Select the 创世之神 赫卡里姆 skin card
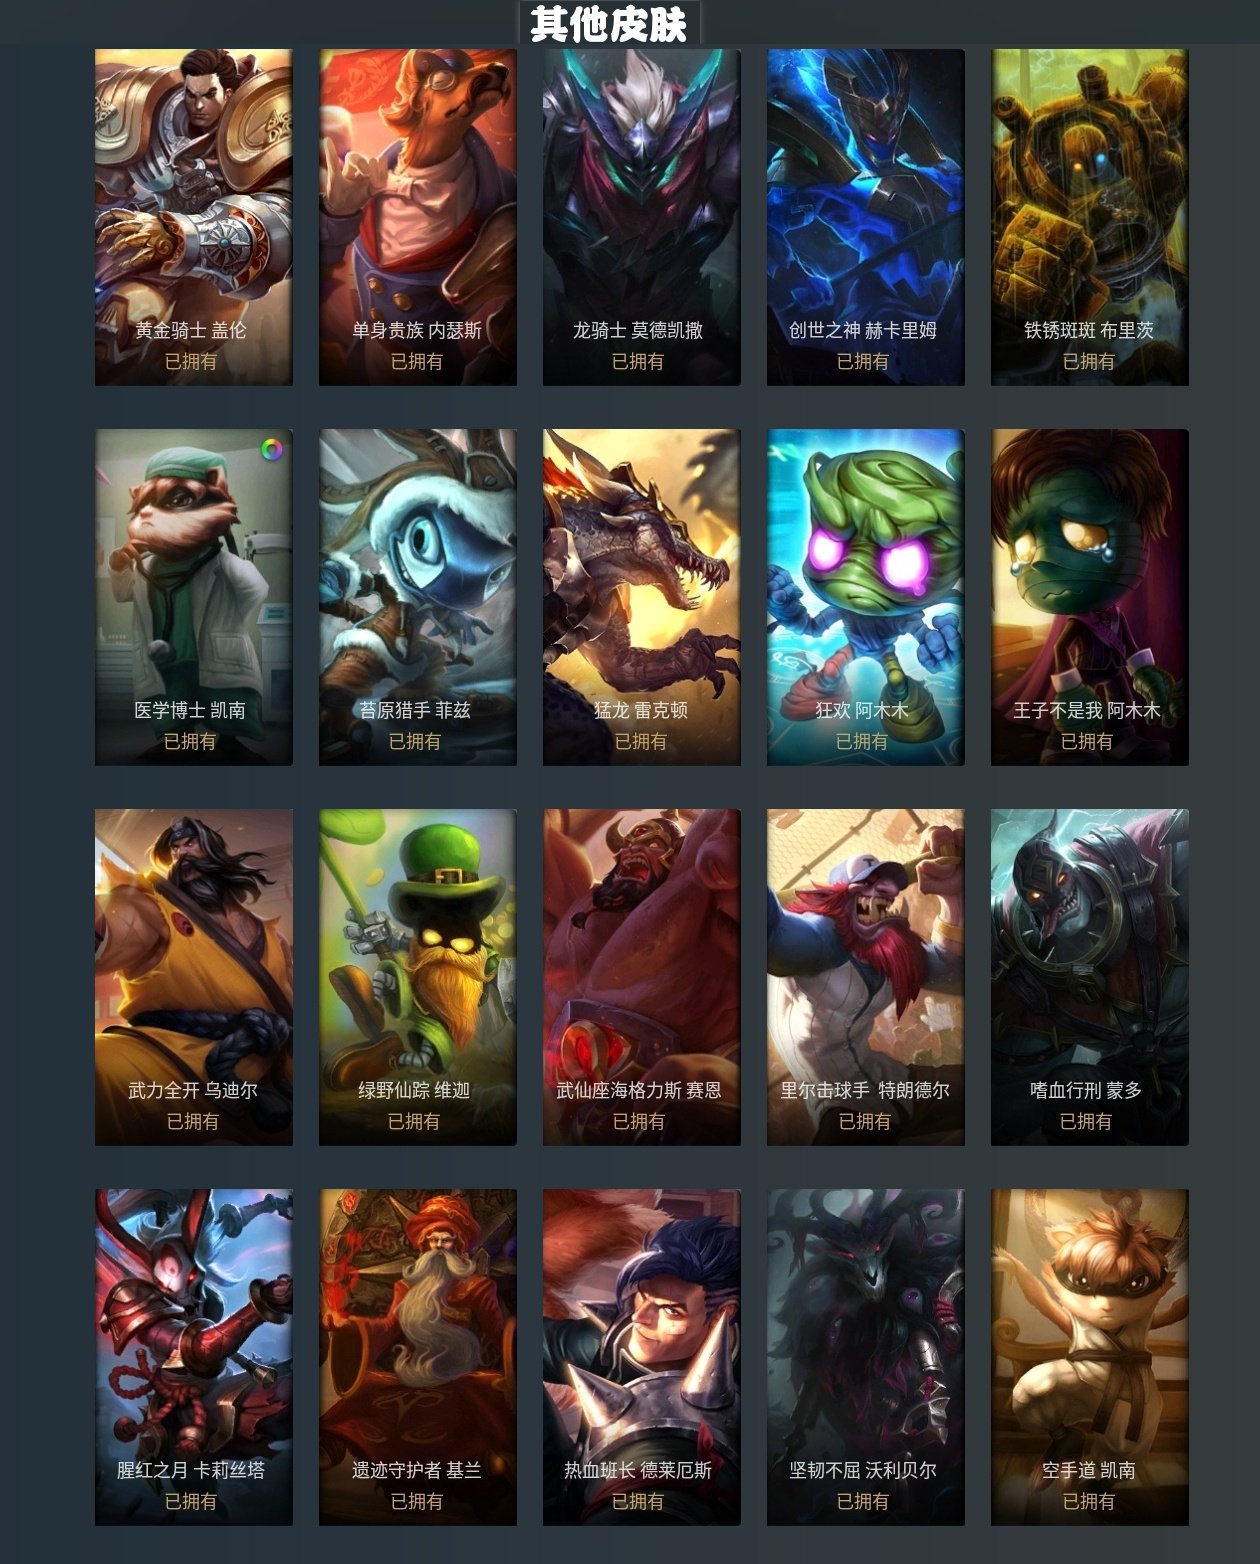Screen dimensions: 1260x1564 [866, 217]
